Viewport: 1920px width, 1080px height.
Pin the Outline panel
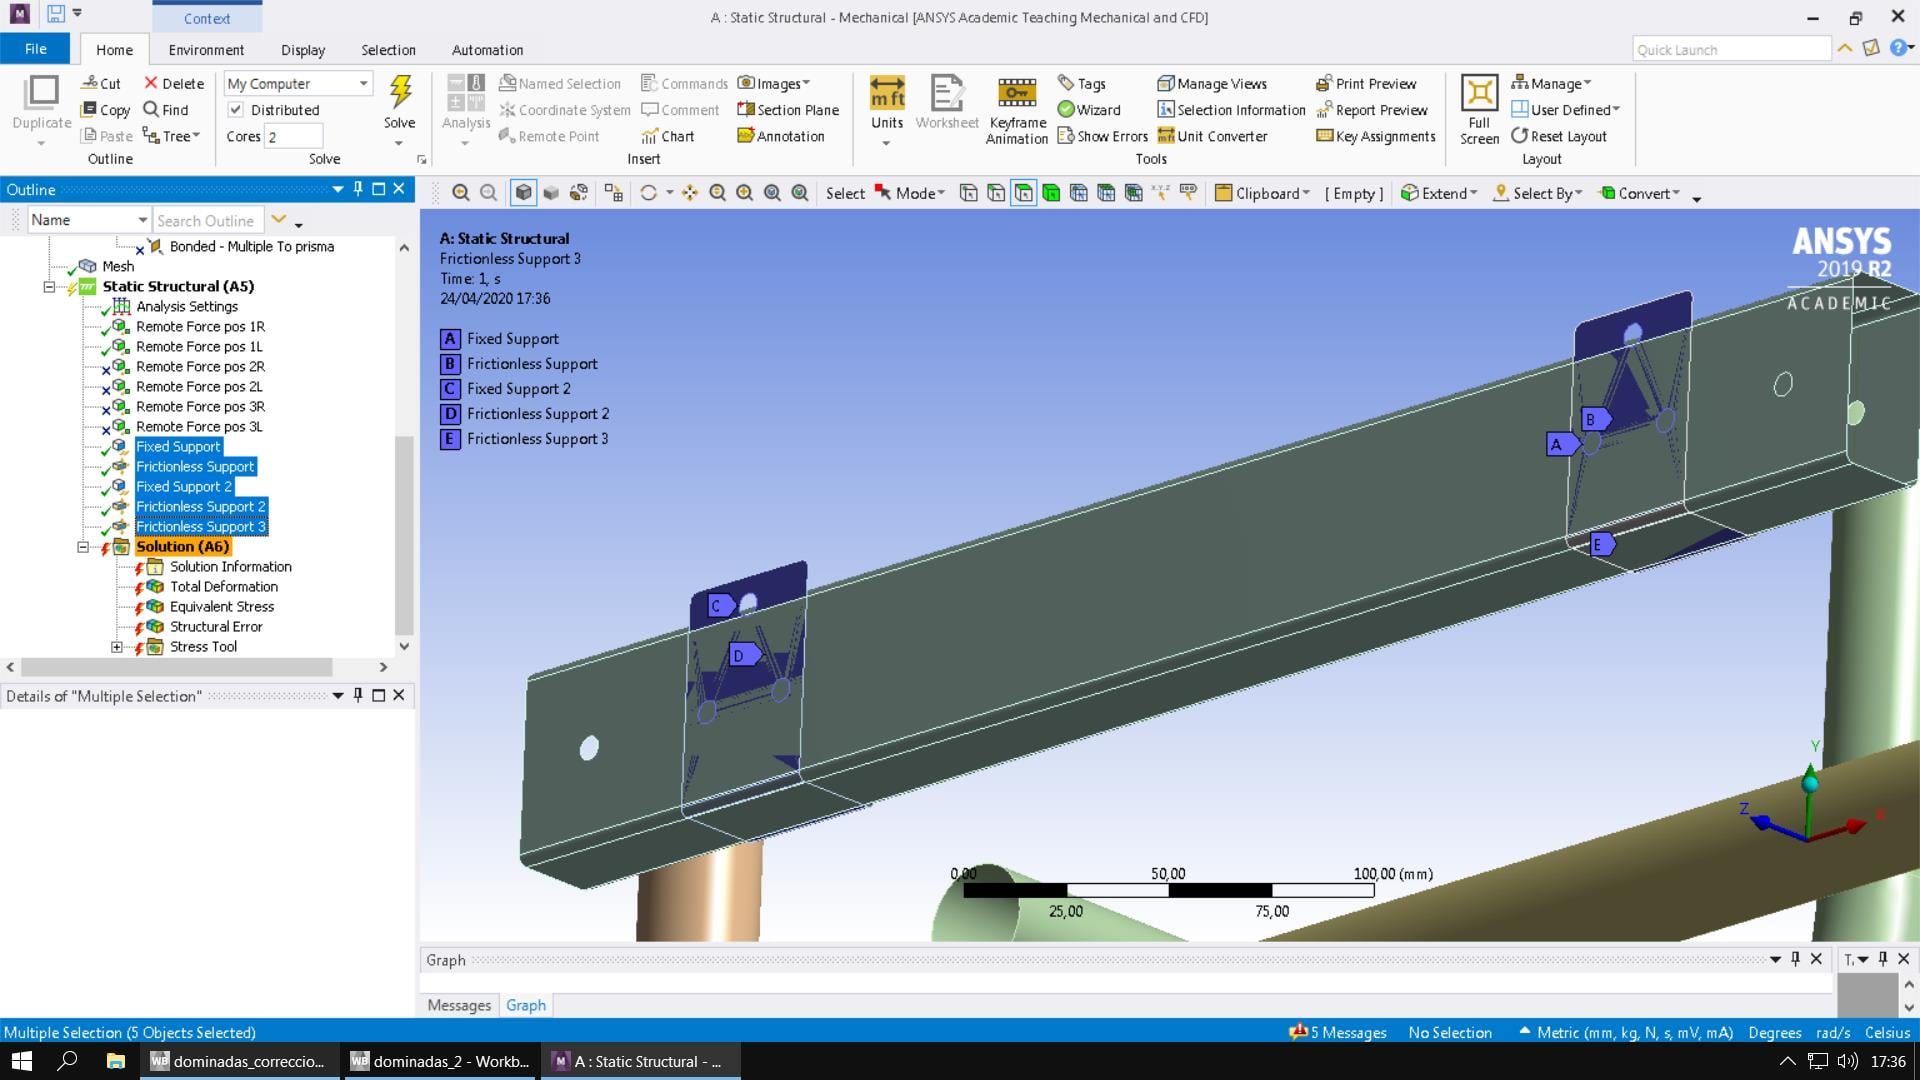[358, 189]
